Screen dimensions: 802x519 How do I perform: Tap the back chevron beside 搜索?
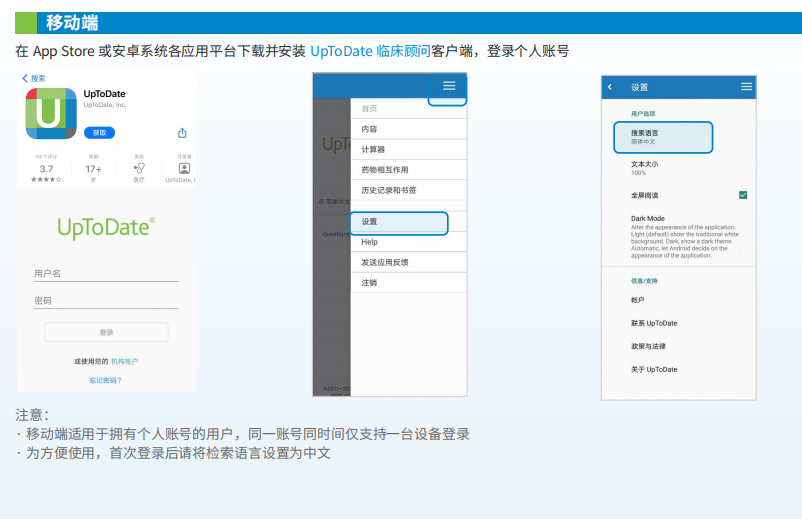point(25,78)
